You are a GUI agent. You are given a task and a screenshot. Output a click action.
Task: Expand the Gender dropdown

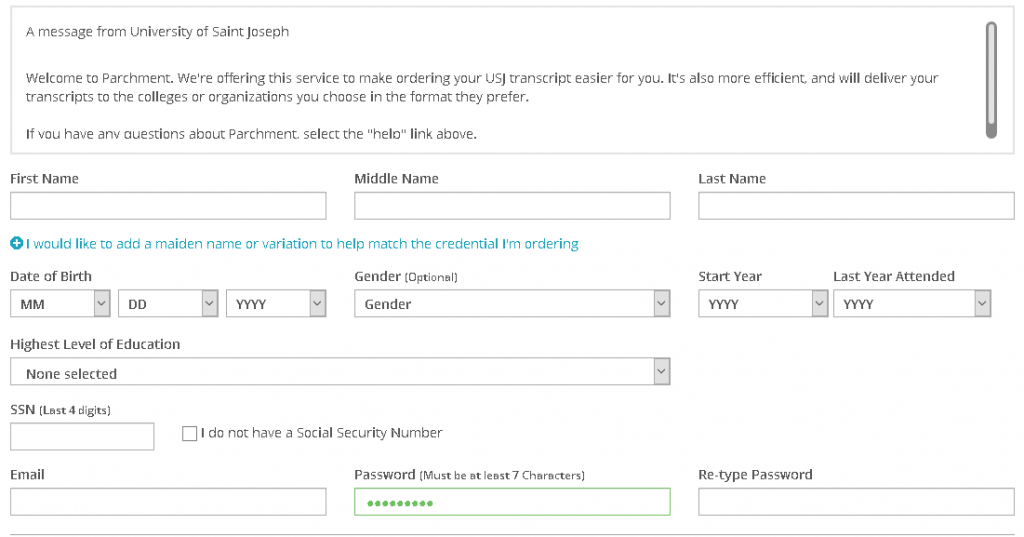(x=512, y=304)
